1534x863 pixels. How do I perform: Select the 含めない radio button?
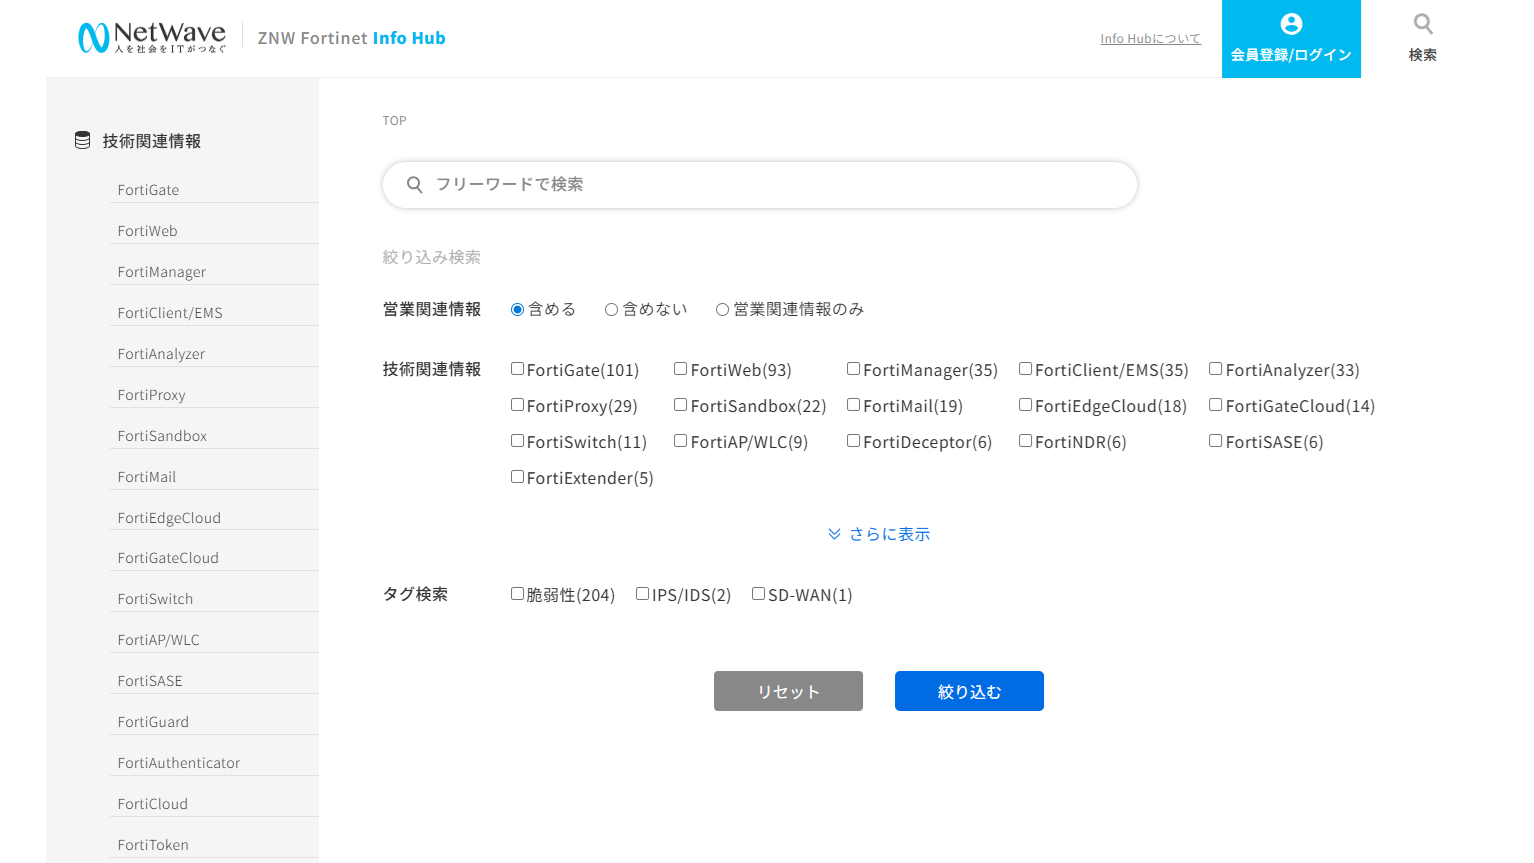[x=611, y=310]
